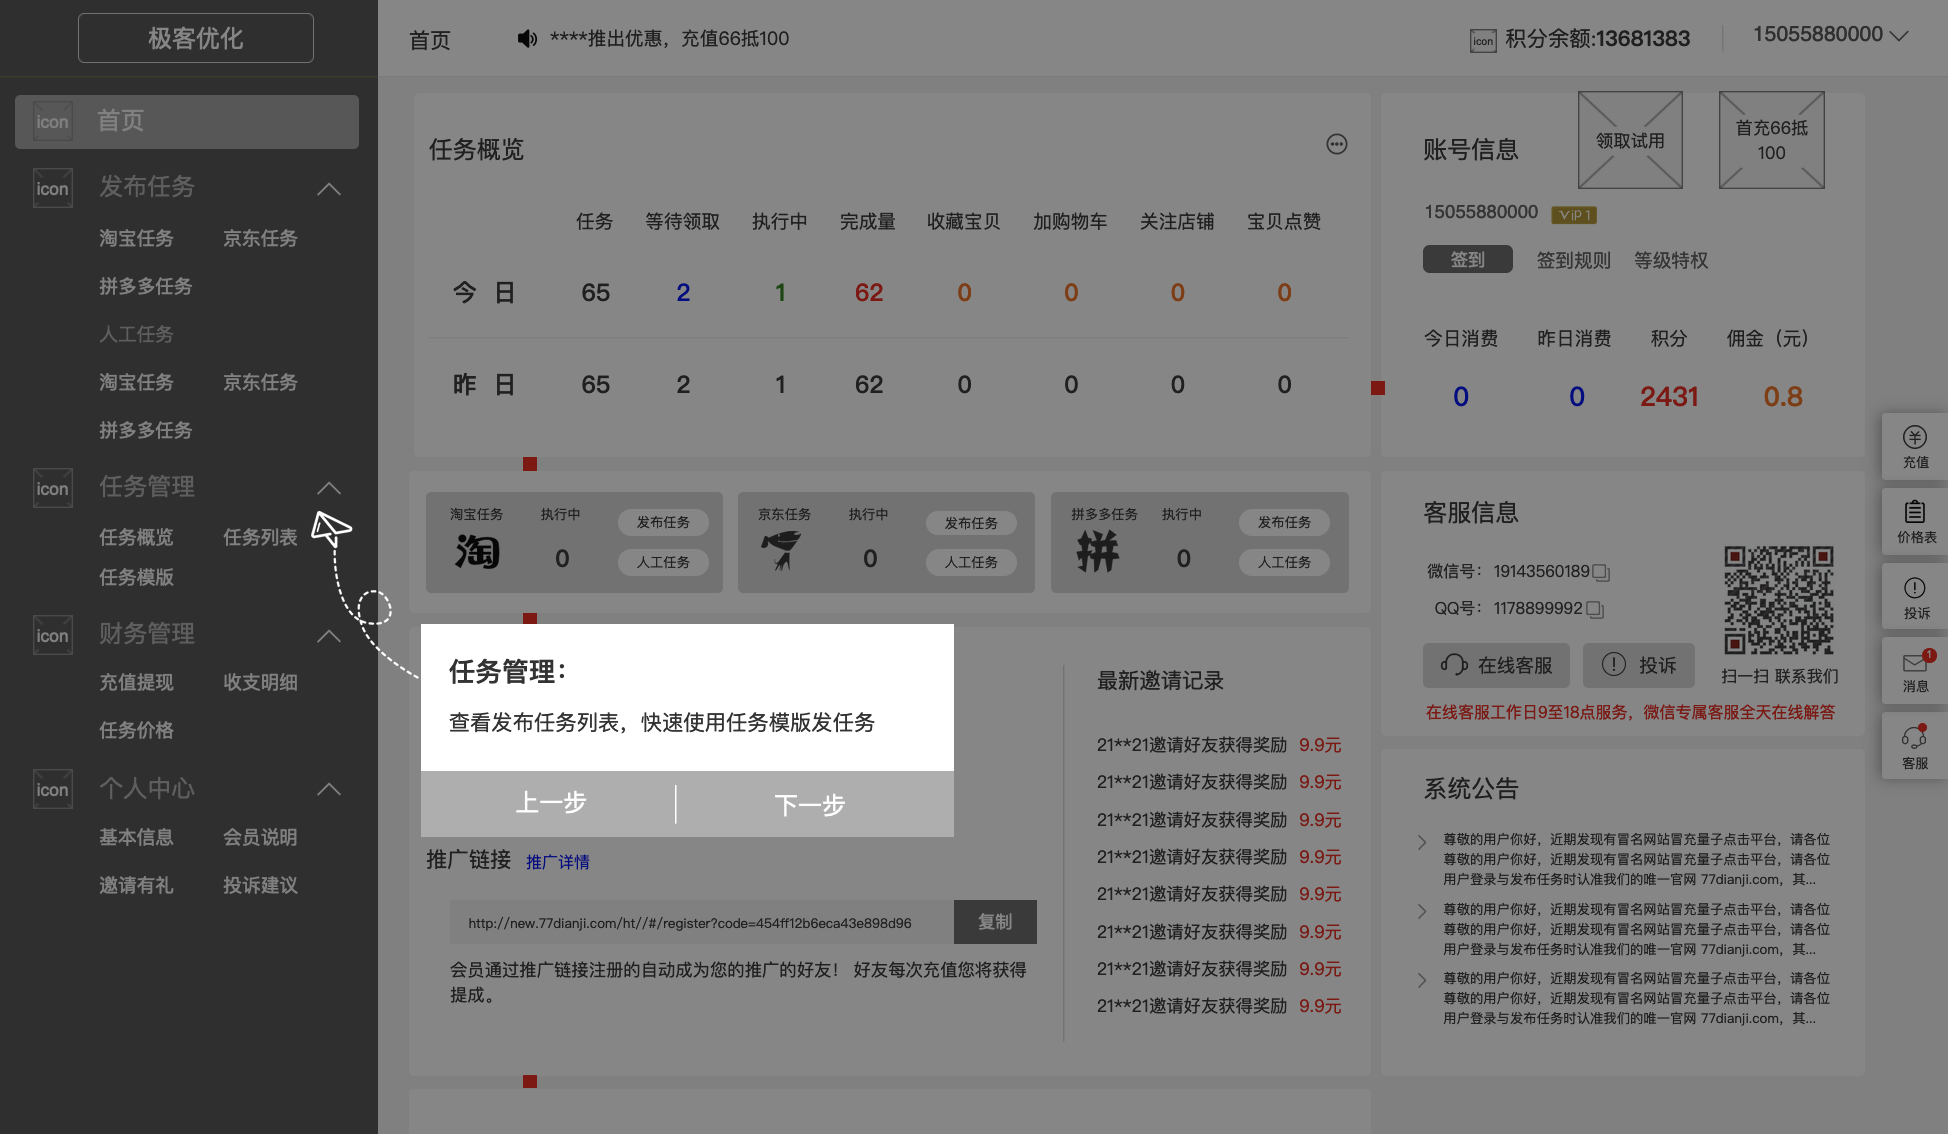The height and width of the screenshot is (1134, 1948).
Task: Click the 首页 sidebar icon
Action: [53, 122]
